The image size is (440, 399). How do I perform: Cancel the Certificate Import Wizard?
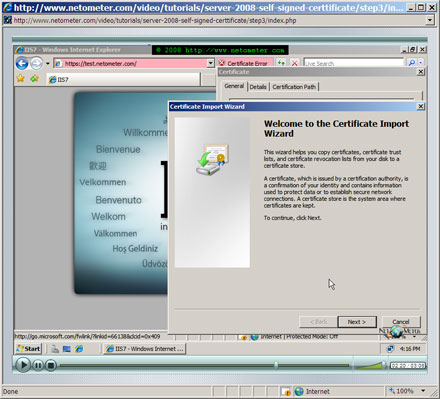401,322
